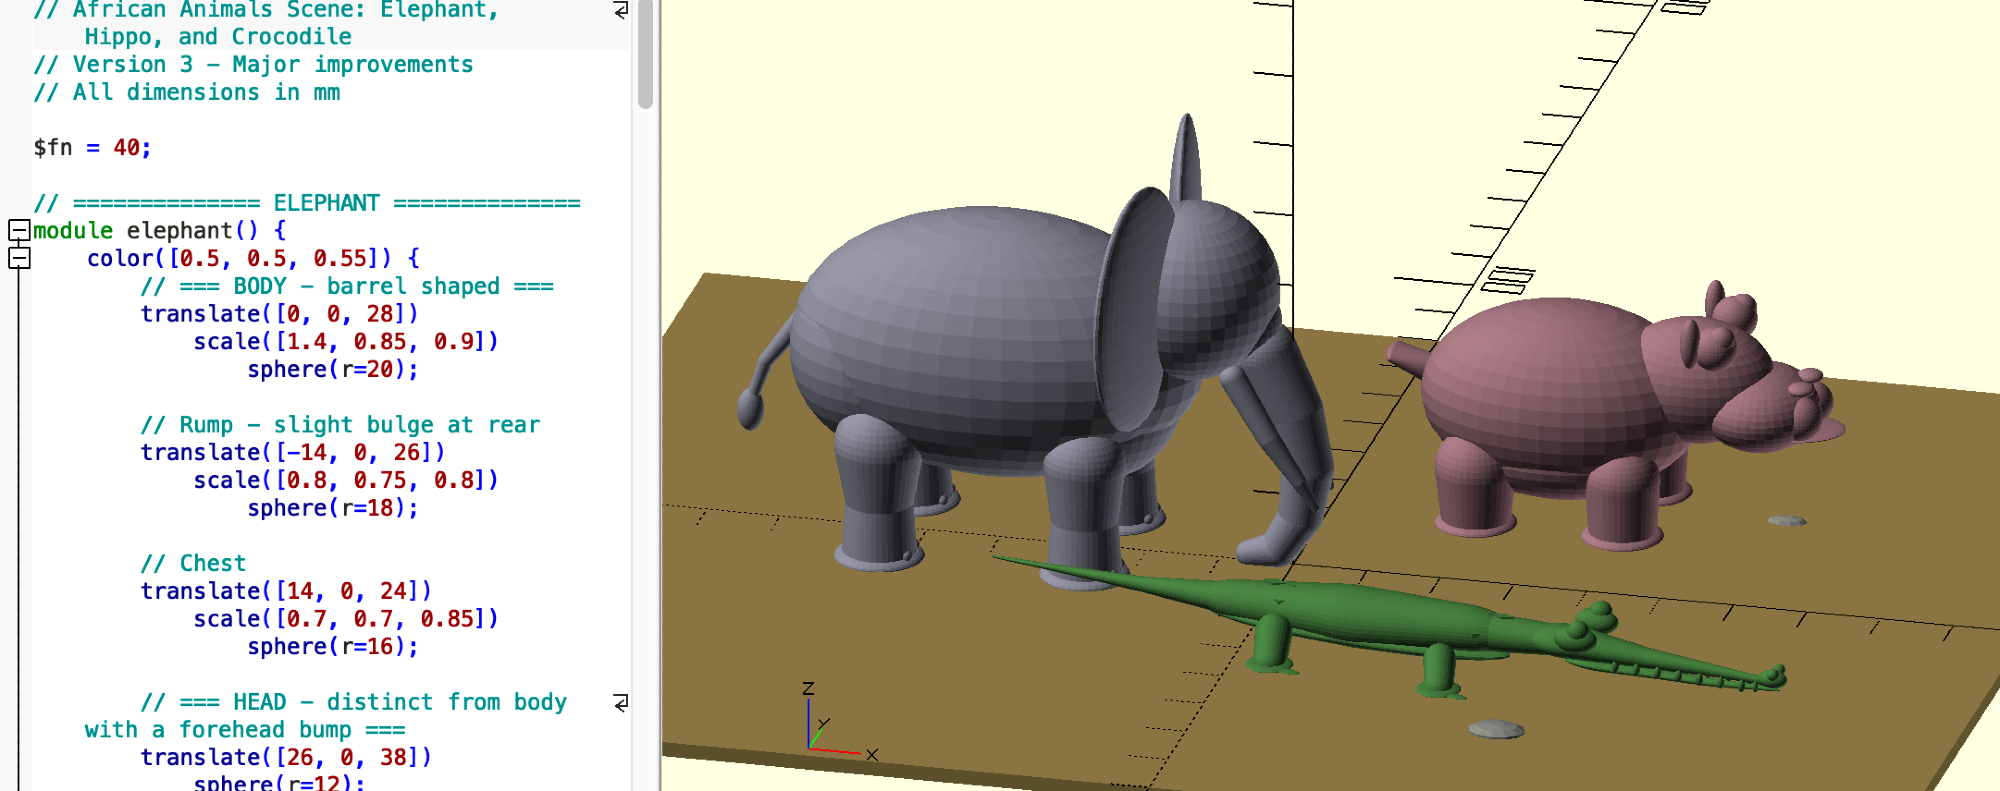Collapse the color() block fold marker
The width and height of the screenshot is (2000, 791).
[x=19, y=259]
